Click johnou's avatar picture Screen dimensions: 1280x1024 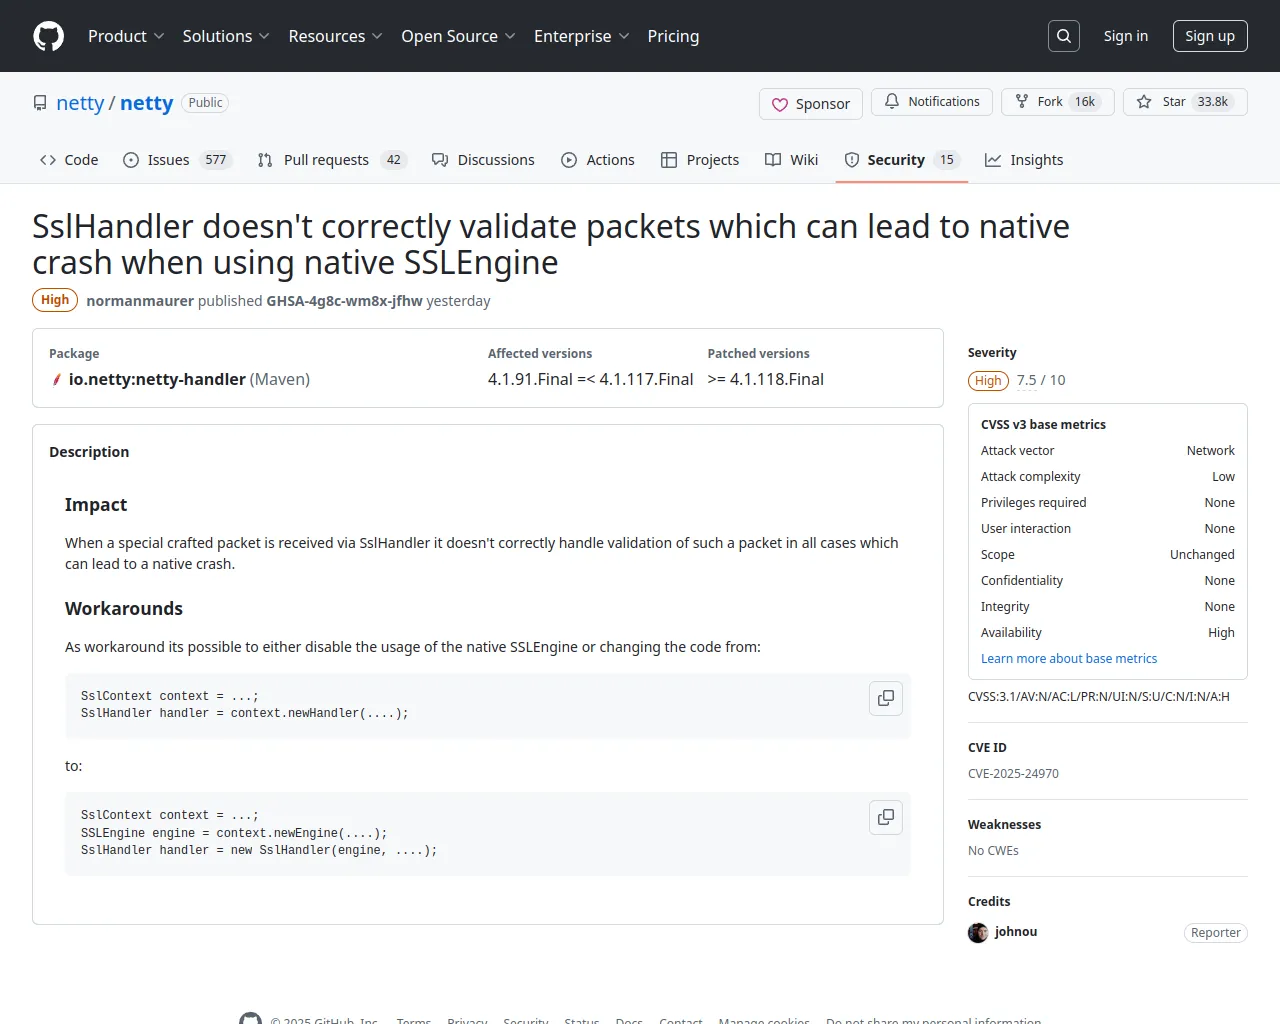978,932
